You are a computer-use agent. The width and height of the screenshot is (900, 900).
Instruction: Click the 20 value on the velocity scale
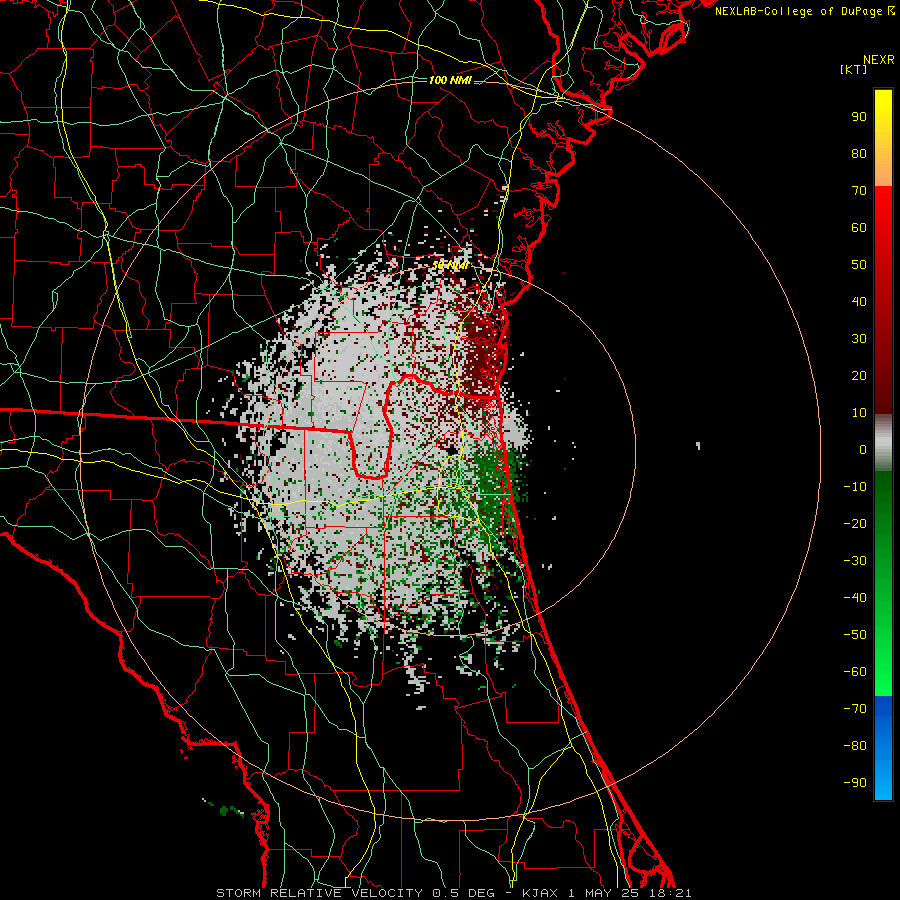(x=859, y=376)
